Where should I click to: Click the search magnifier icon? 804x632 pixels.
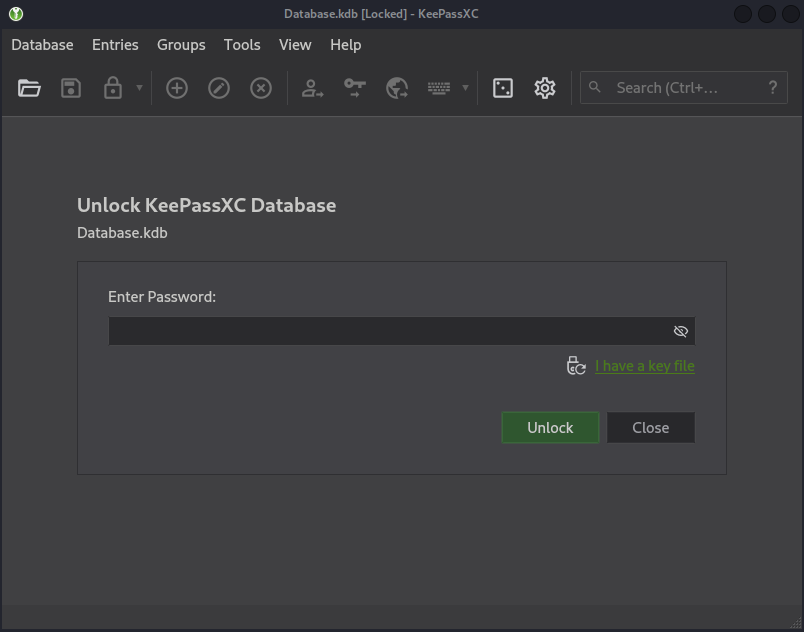[x=595, y=87]
